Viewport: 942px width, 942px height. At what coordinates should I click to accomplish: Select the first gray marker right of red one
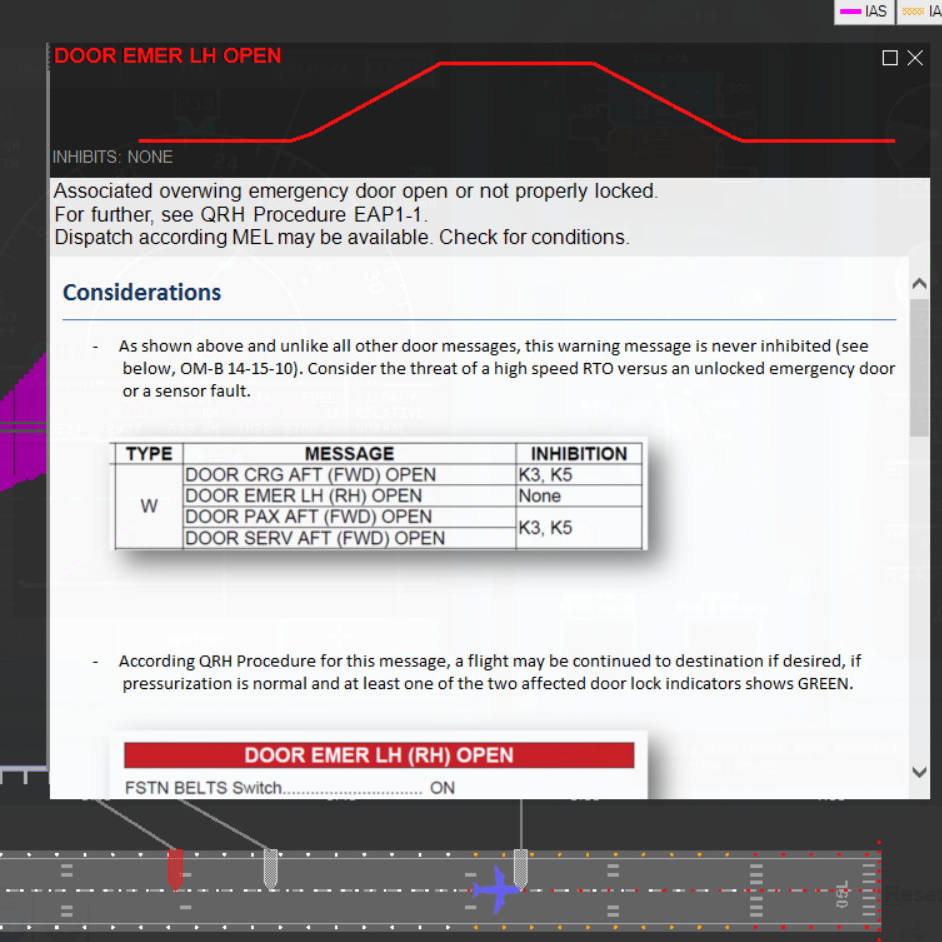click(x=270, y=867)
